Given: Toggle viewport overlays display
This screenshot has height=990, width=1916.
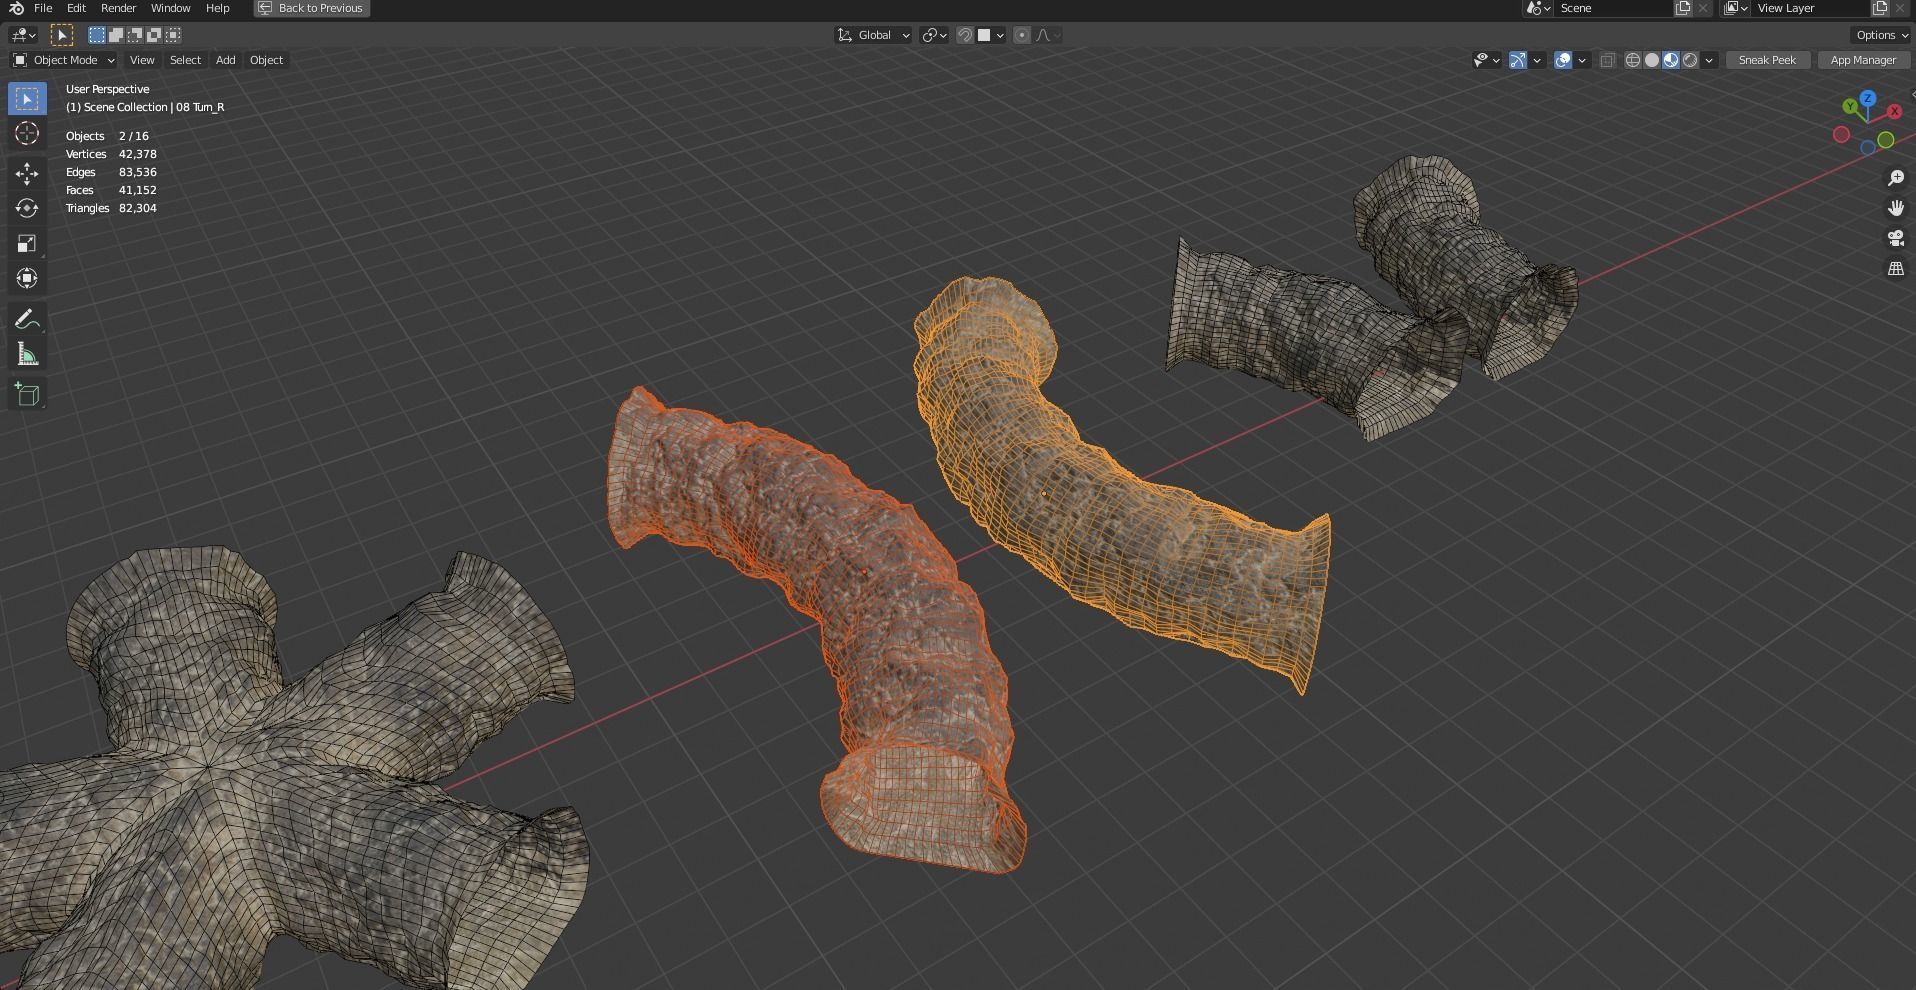Looking at the screenshot, I should point(1563,60).
